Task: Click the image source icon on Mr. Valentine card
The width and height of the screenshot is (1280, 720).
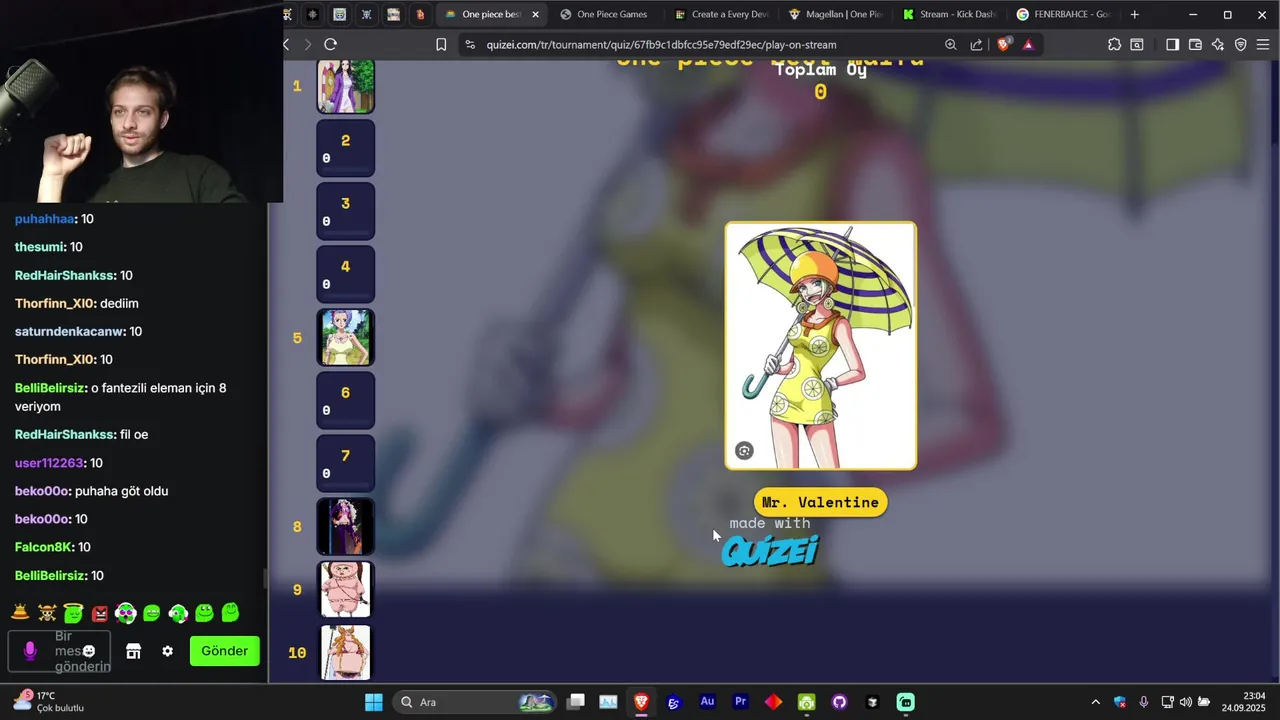Action: click(744, 451)
